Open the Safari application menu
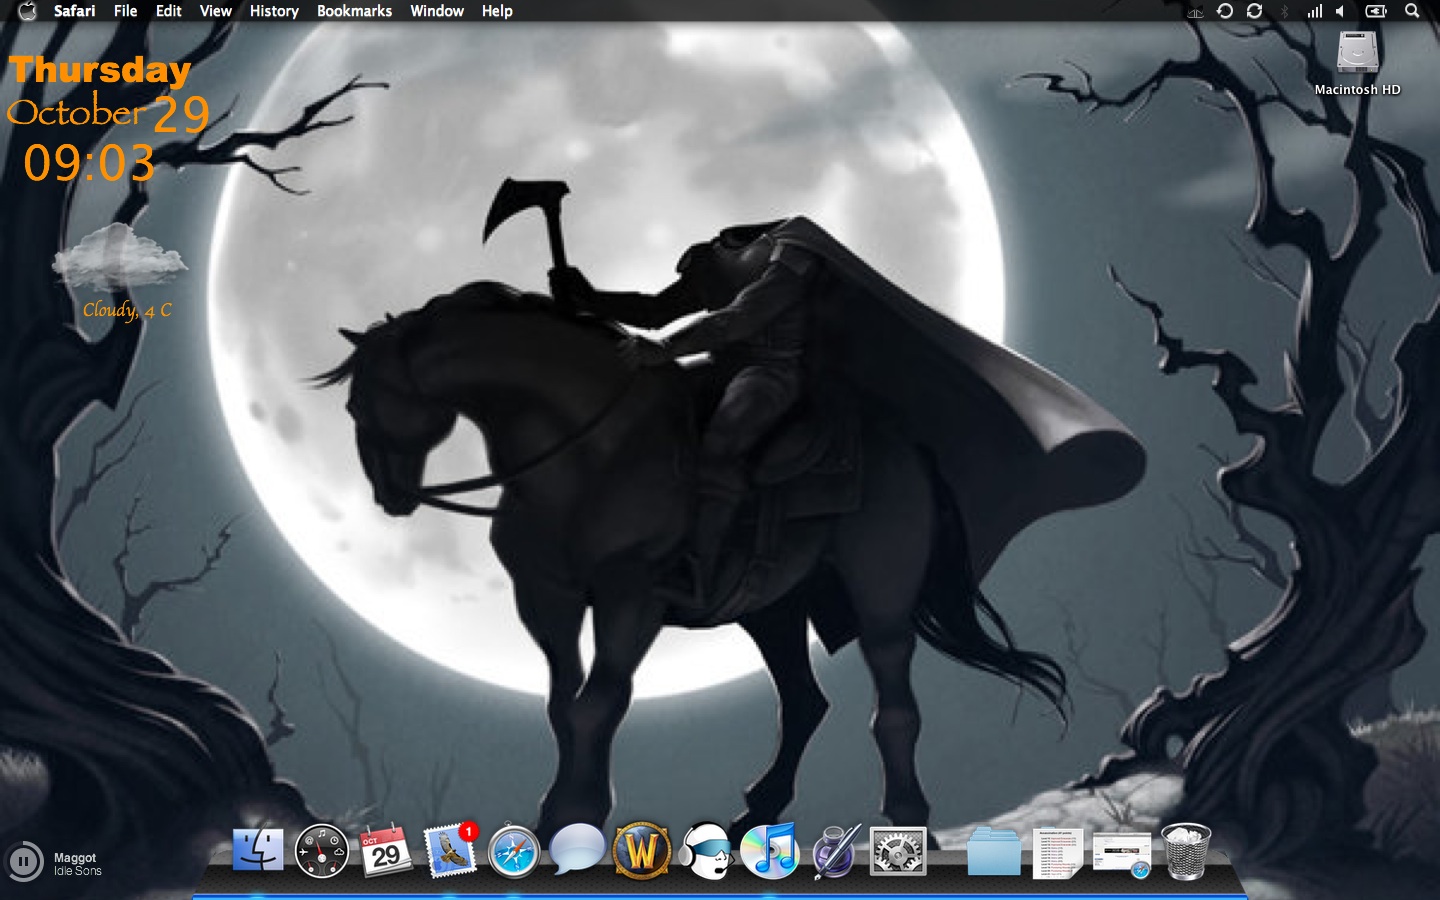Image resolution: width=1440 pixels, height=900 pixels. click(x=75, y=11)
